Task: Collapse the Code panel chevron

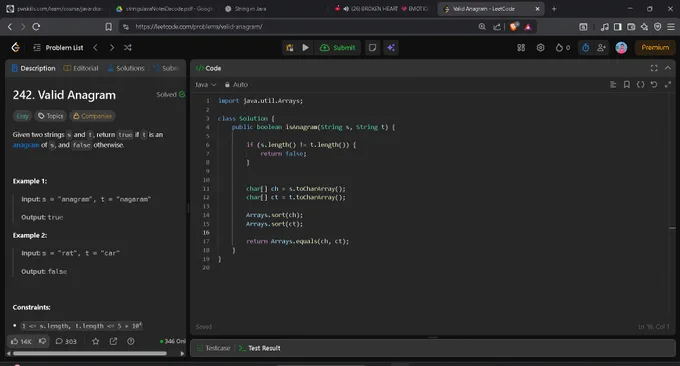Action: (668, 68)
